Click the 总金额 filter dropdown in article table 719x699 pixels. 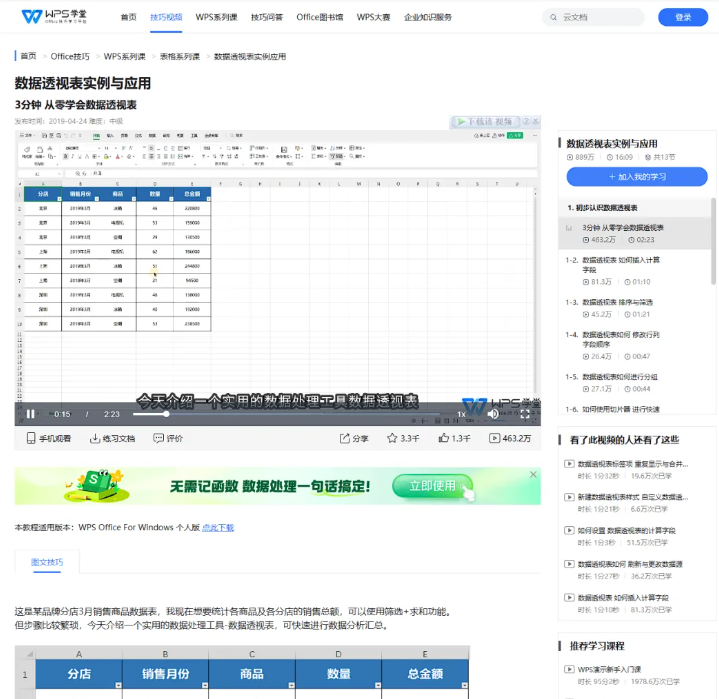click(x=464, y=685)
